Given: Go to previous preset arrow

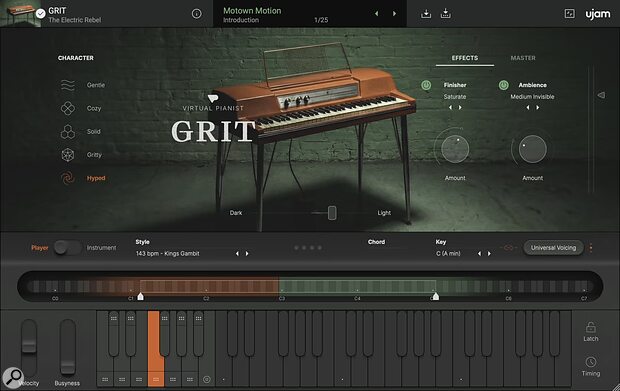Looking at the screenshot, I should 376,14.
